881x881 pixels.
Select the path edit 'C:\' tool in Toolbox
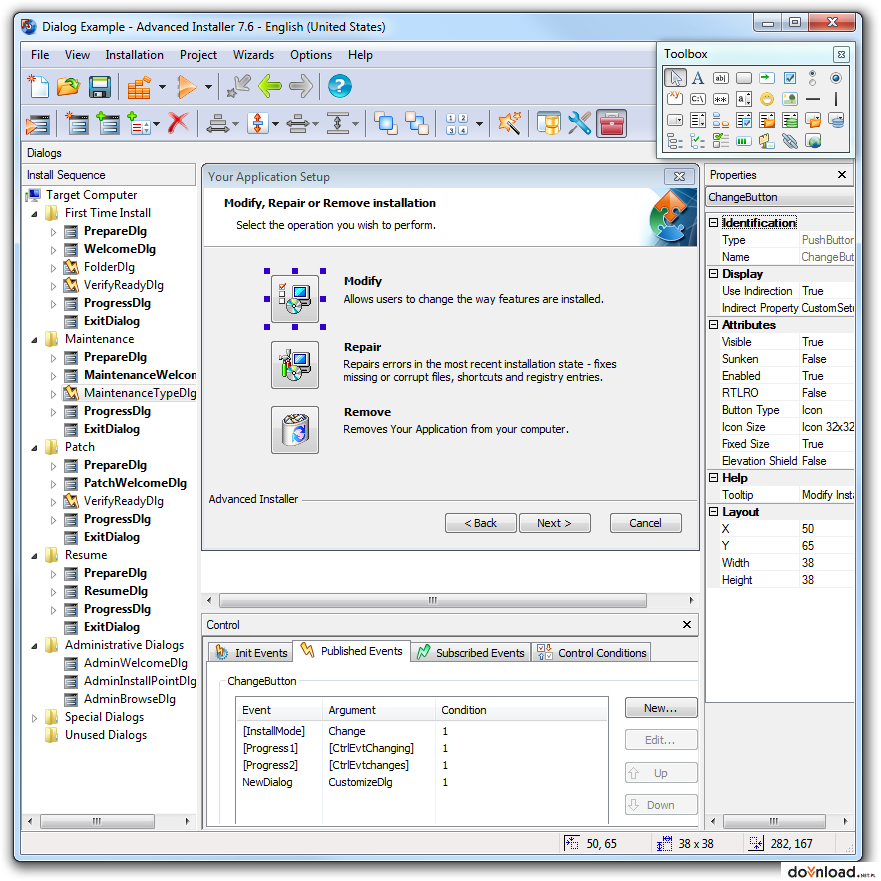[x=698, y=99]
